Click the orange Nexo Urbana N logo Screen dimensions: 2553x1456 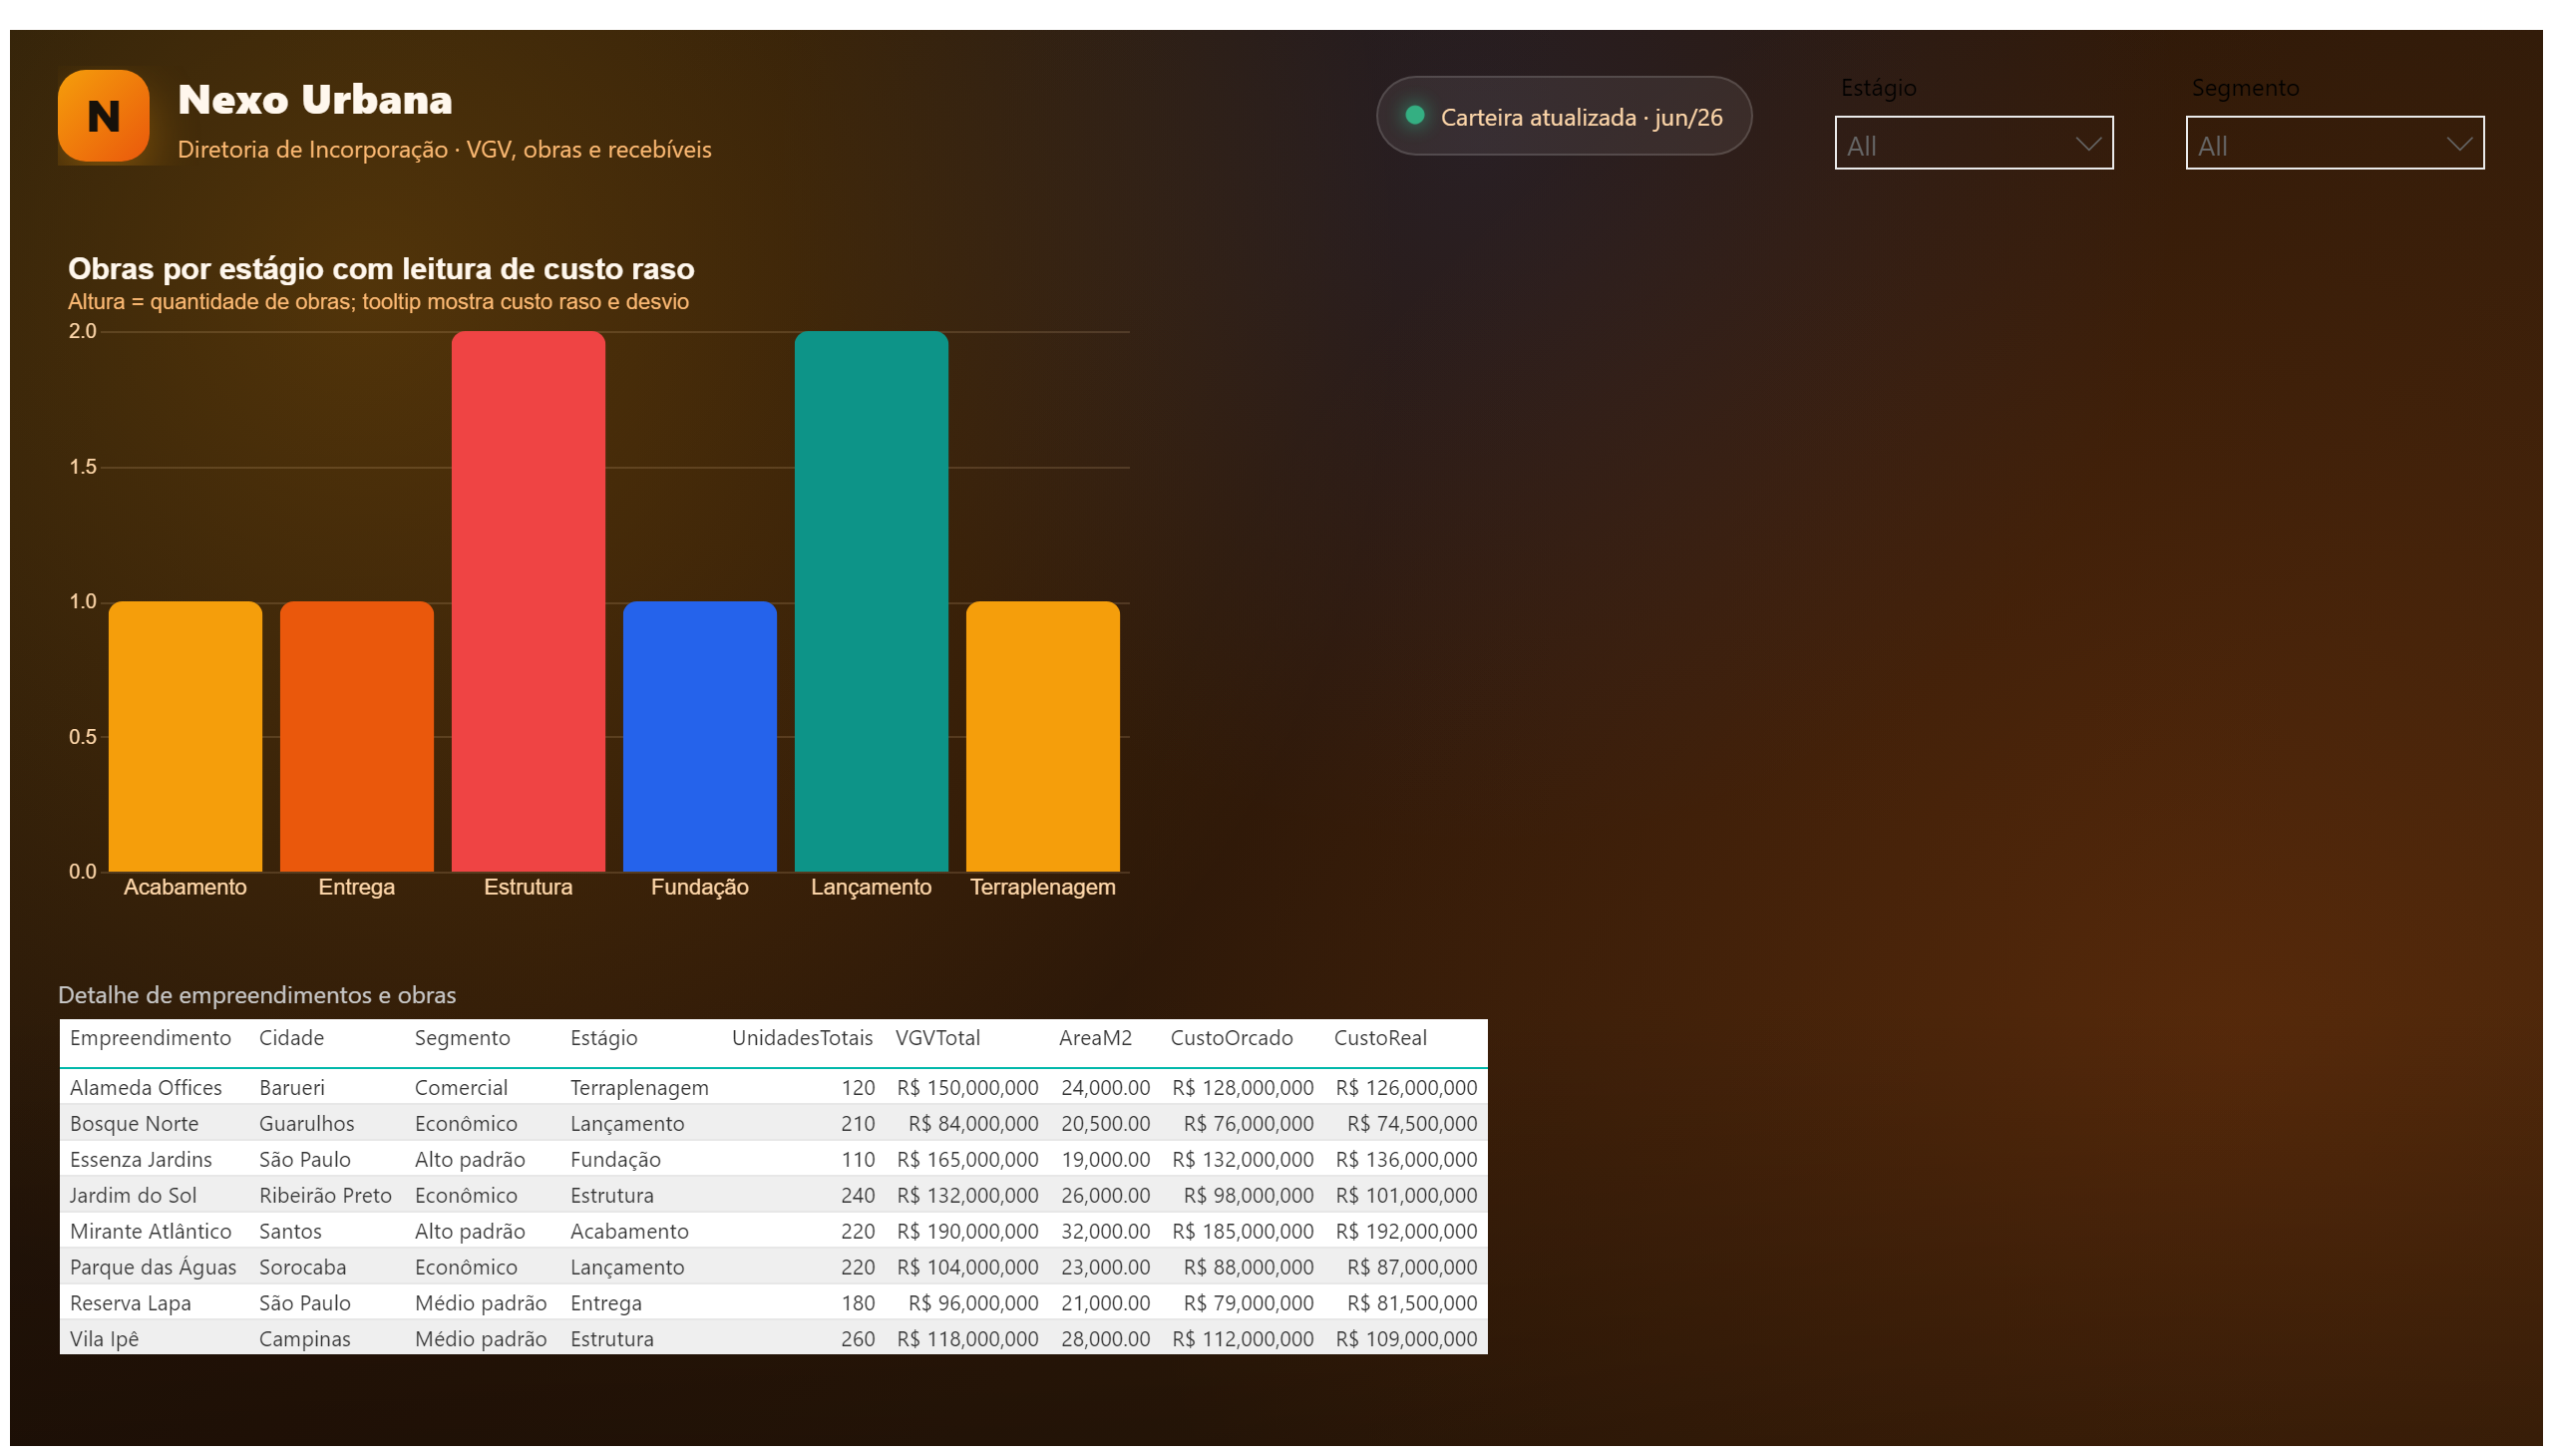coord(104,116)
